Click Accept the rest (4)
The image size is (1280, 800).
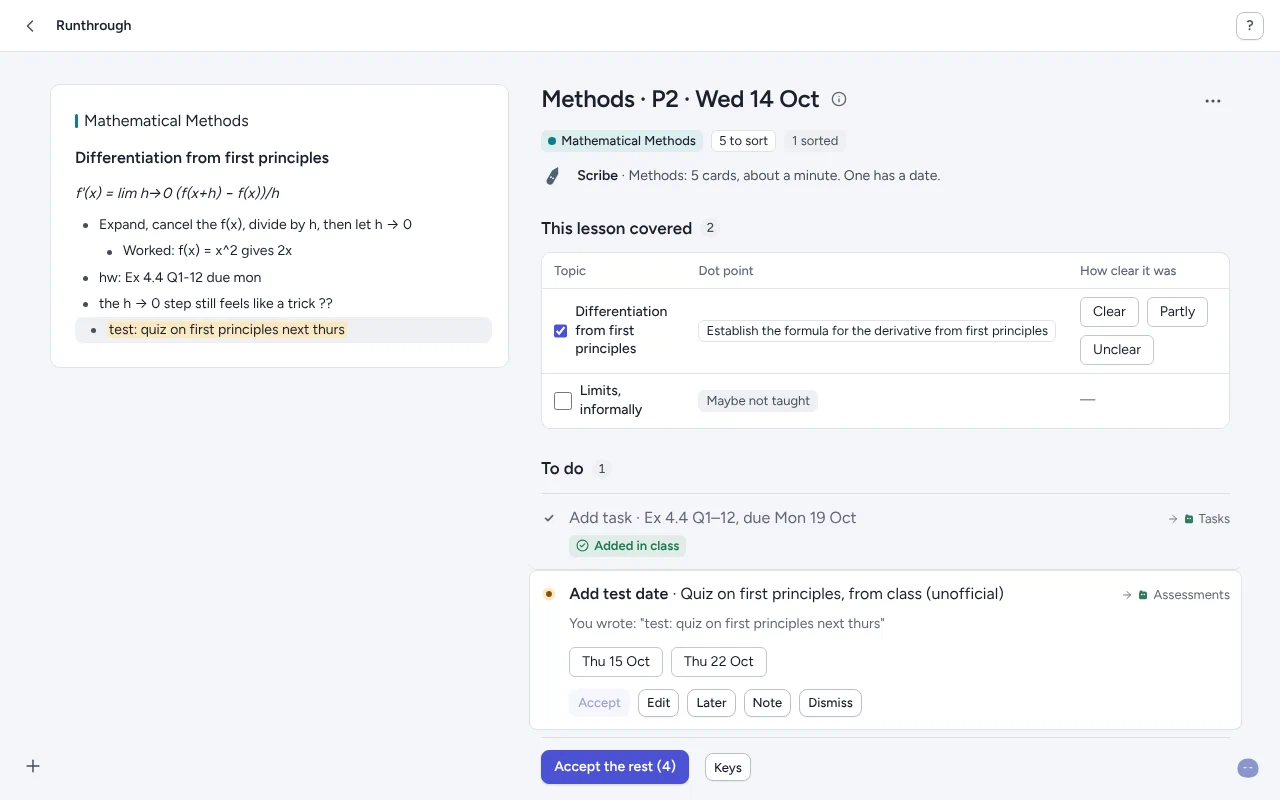[615, 767]
